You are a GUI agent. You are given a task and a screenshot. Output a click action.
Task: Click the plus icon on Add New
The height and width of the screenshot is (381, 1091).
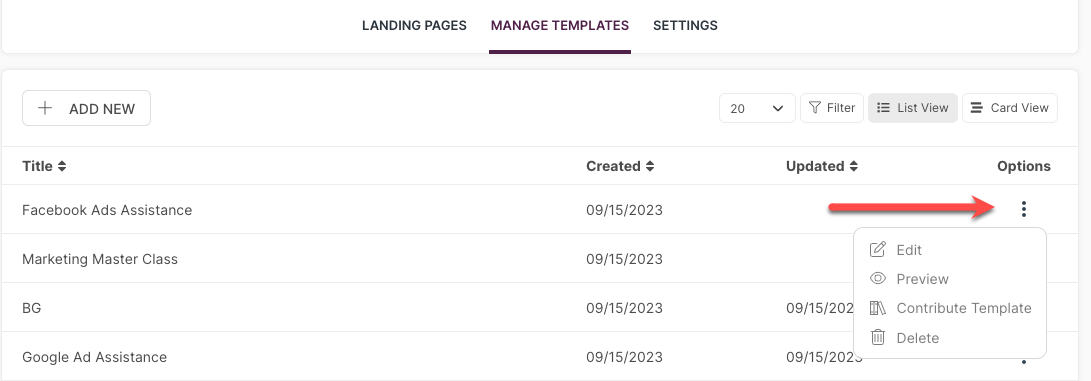tap(45, 108)
